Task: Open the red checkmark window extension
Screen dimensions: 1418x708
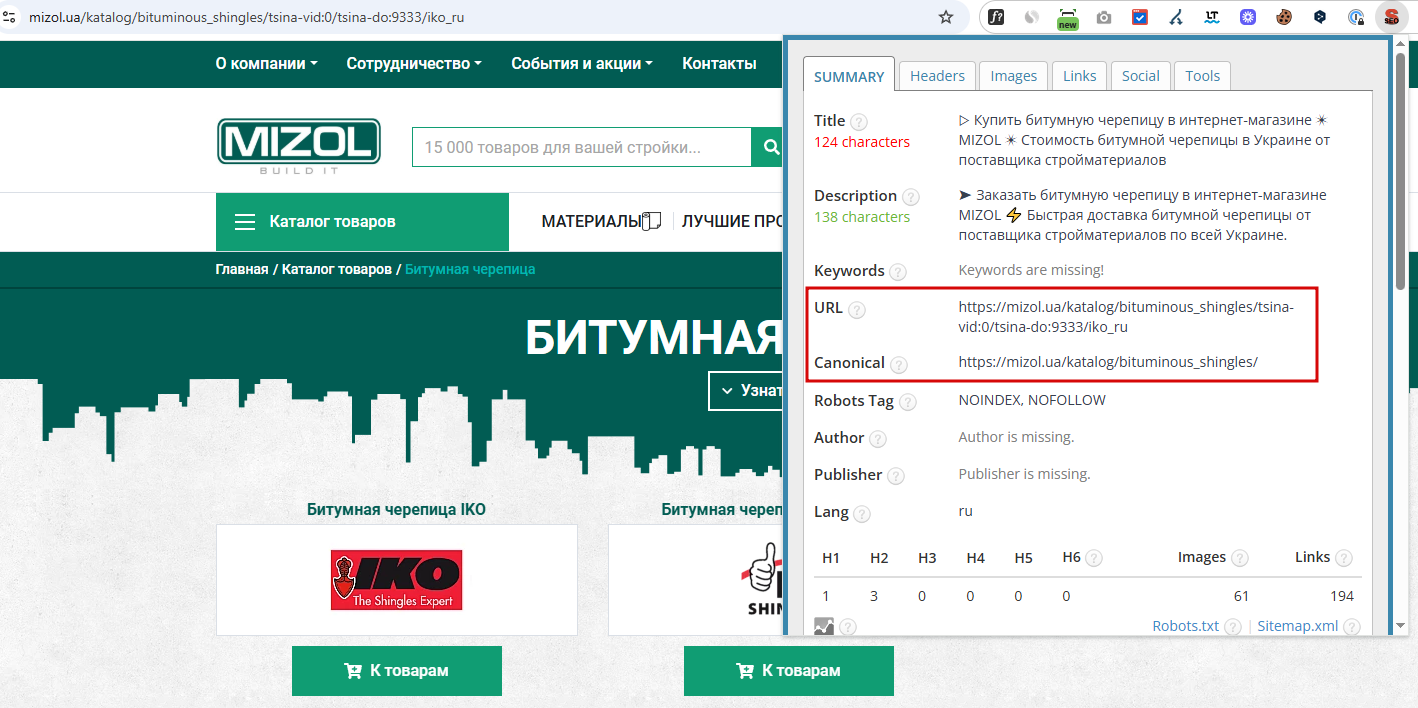Action: click(x=1140, y=17)
